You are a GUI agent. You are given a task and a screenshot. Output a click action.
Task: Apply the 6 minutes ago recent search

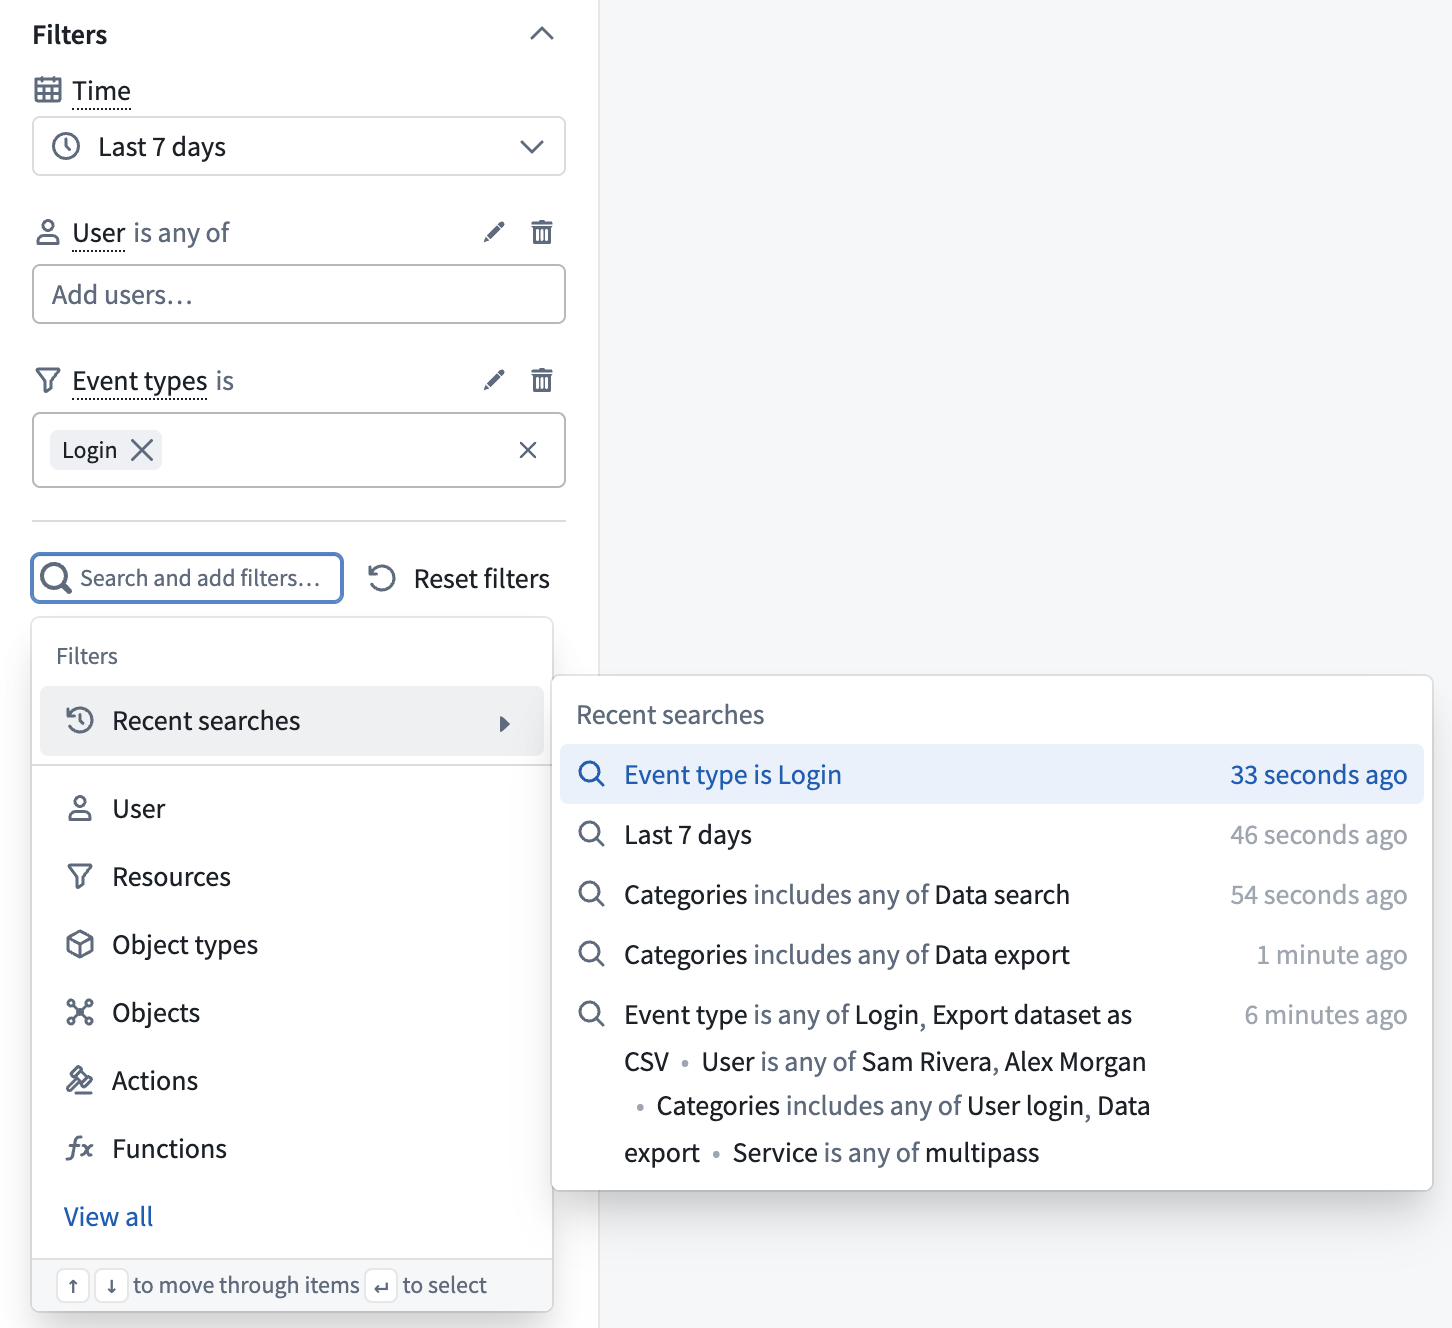click(992, 1083)
